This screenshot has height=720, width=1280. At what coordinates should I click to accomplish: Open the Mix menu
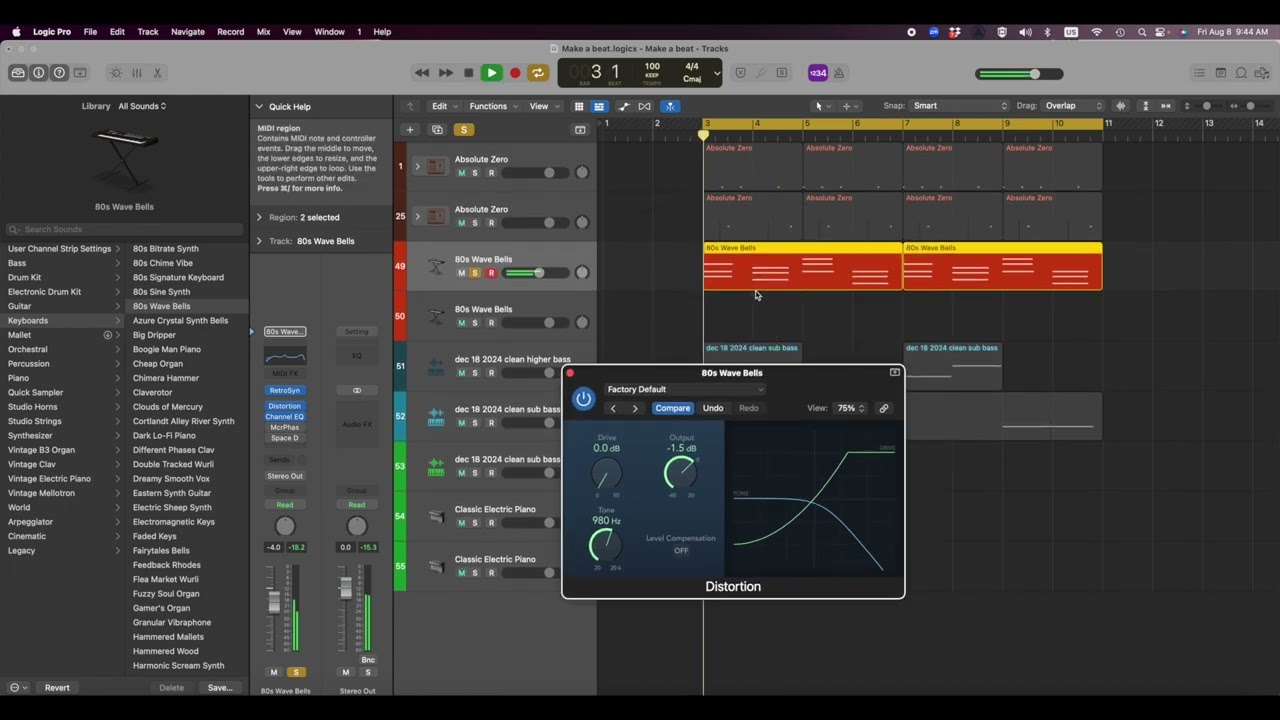(x=263, y=32)
